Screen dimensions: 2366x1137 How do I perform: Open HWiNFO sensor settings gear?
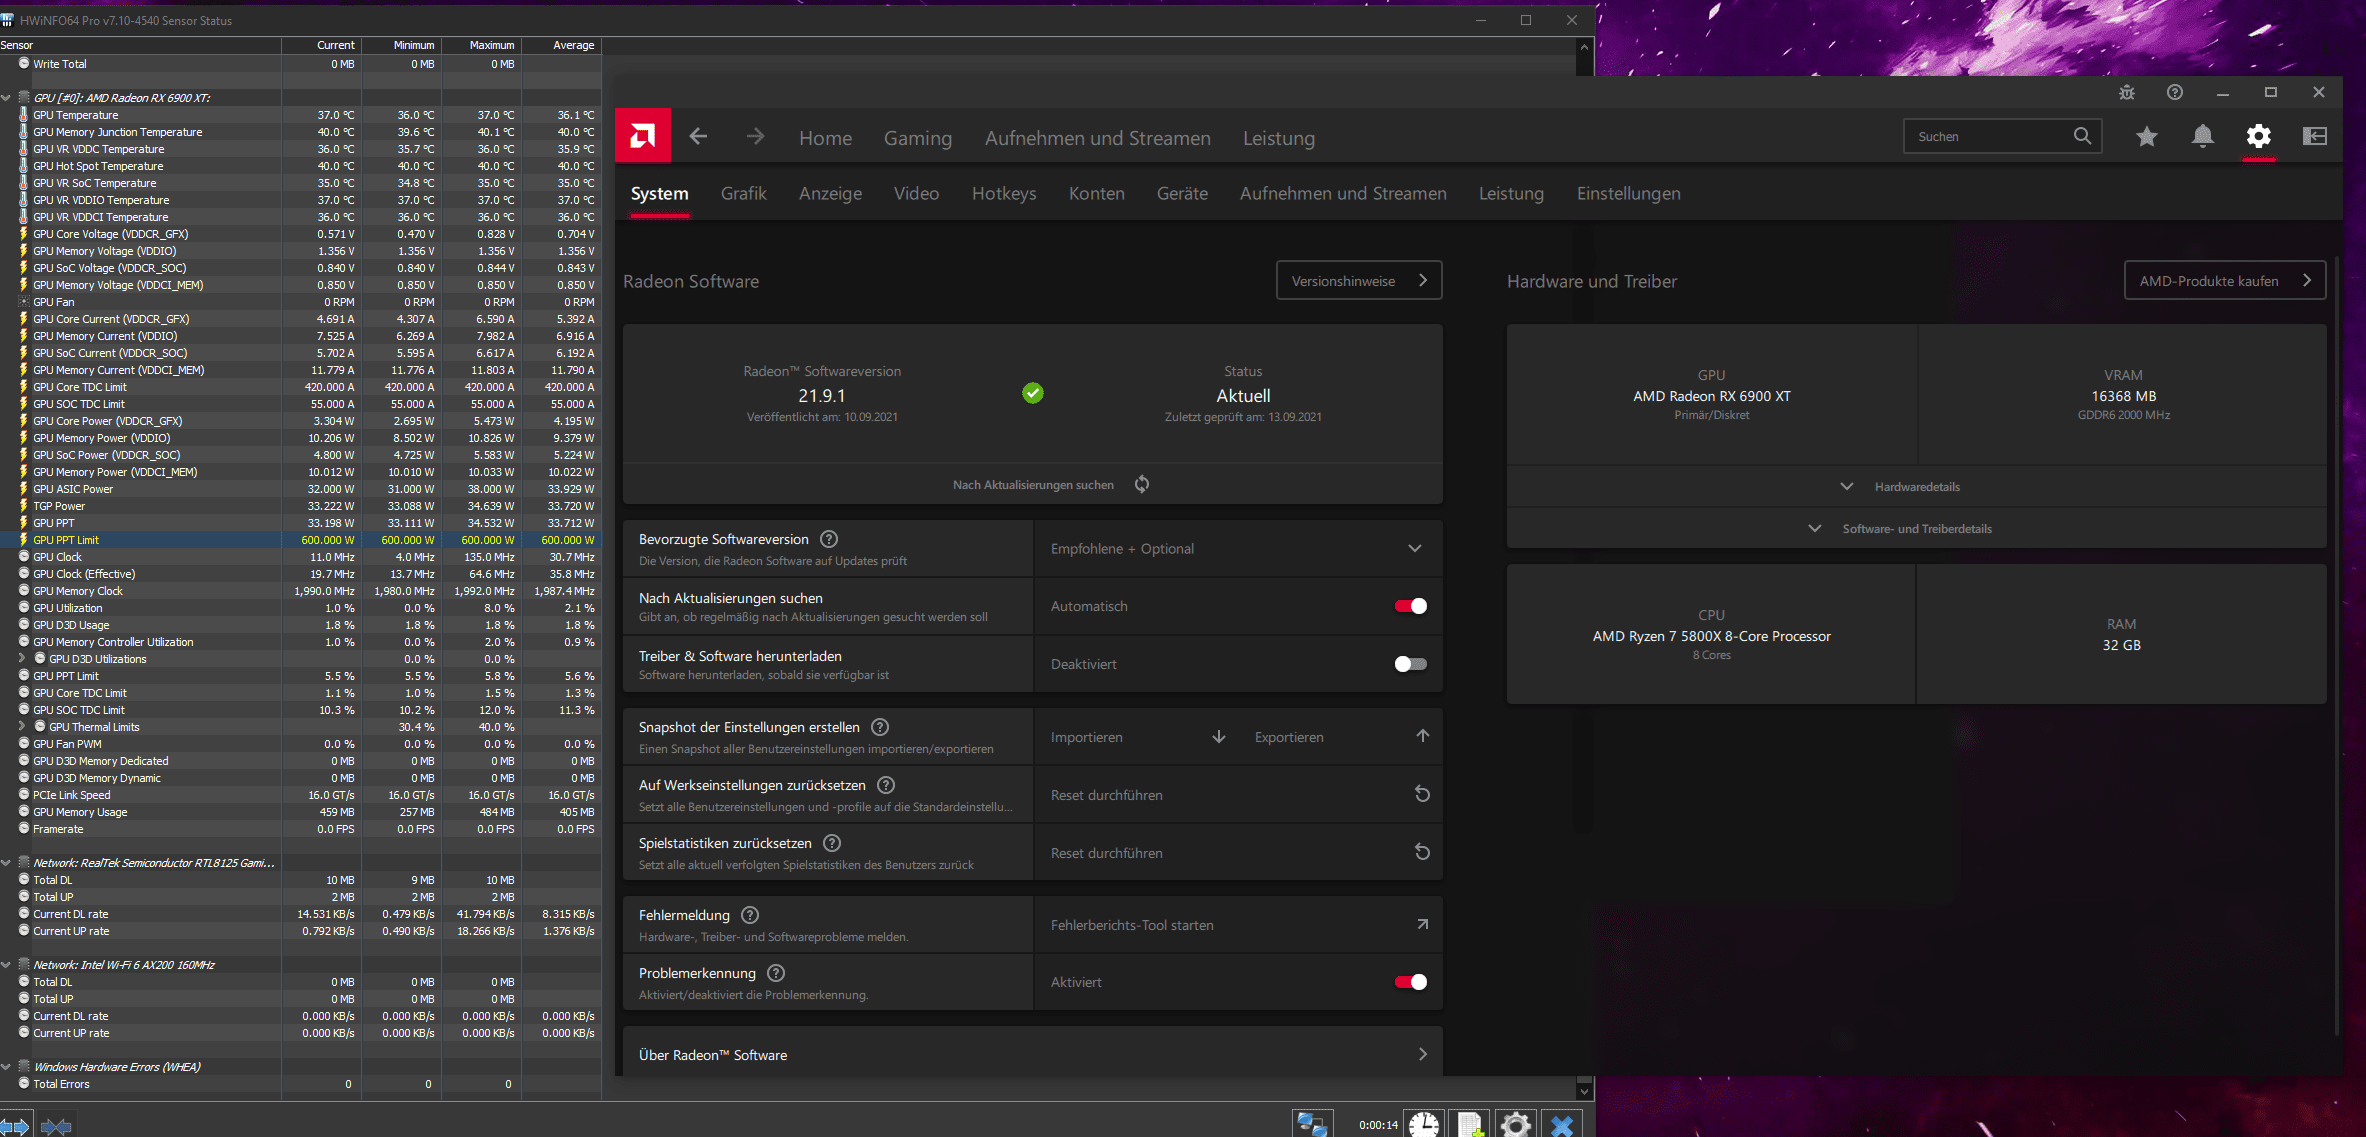[1516, 1124]
